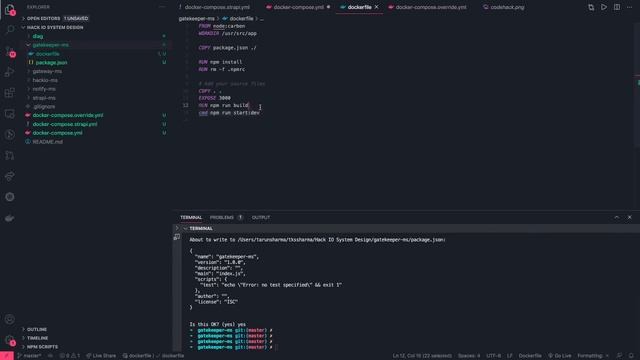The width and height of the screenshot is (640, 360).
Task: Click the Run play icon in editor toolbar
Action: coord(604,7)
